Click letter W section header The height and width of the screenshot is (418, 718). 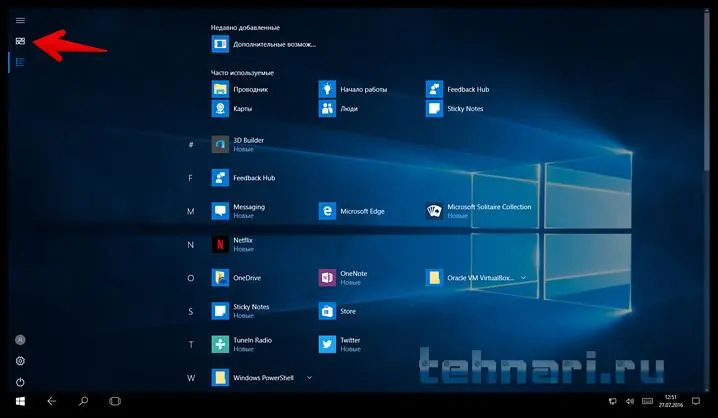pos(190,378)
